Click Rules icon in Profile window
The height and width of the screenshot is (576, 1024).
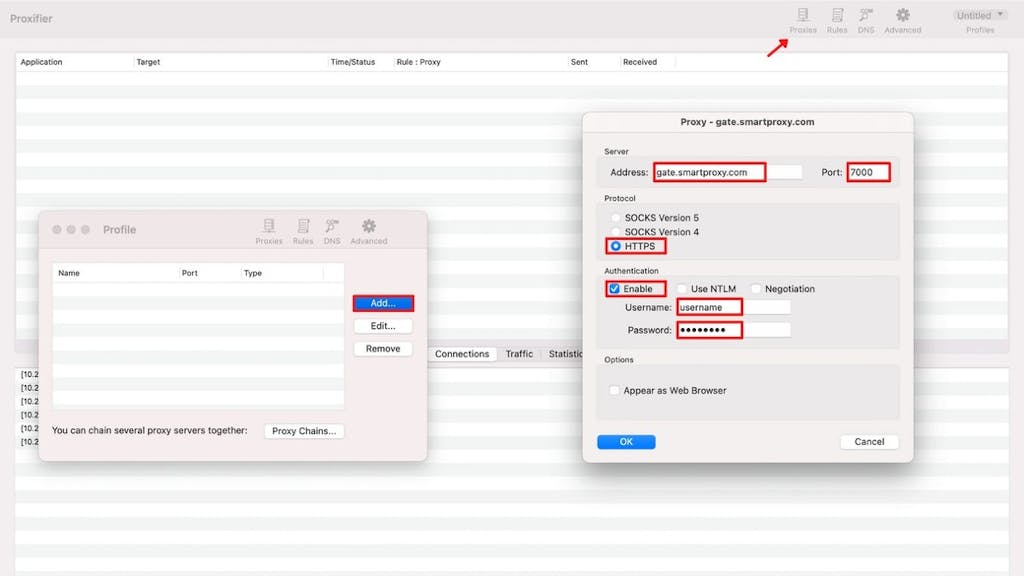(x=303, y=231)
